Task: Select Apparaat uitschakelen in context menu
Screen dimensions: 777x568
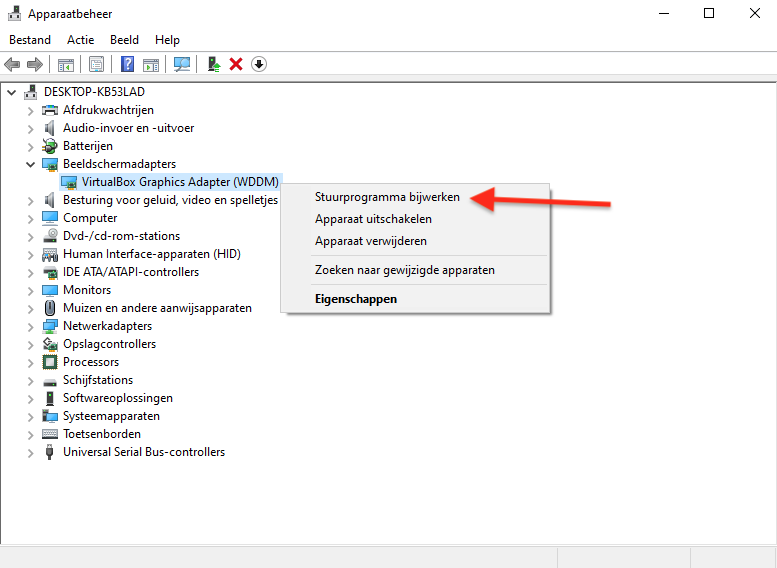Action: tap(373, 219)
